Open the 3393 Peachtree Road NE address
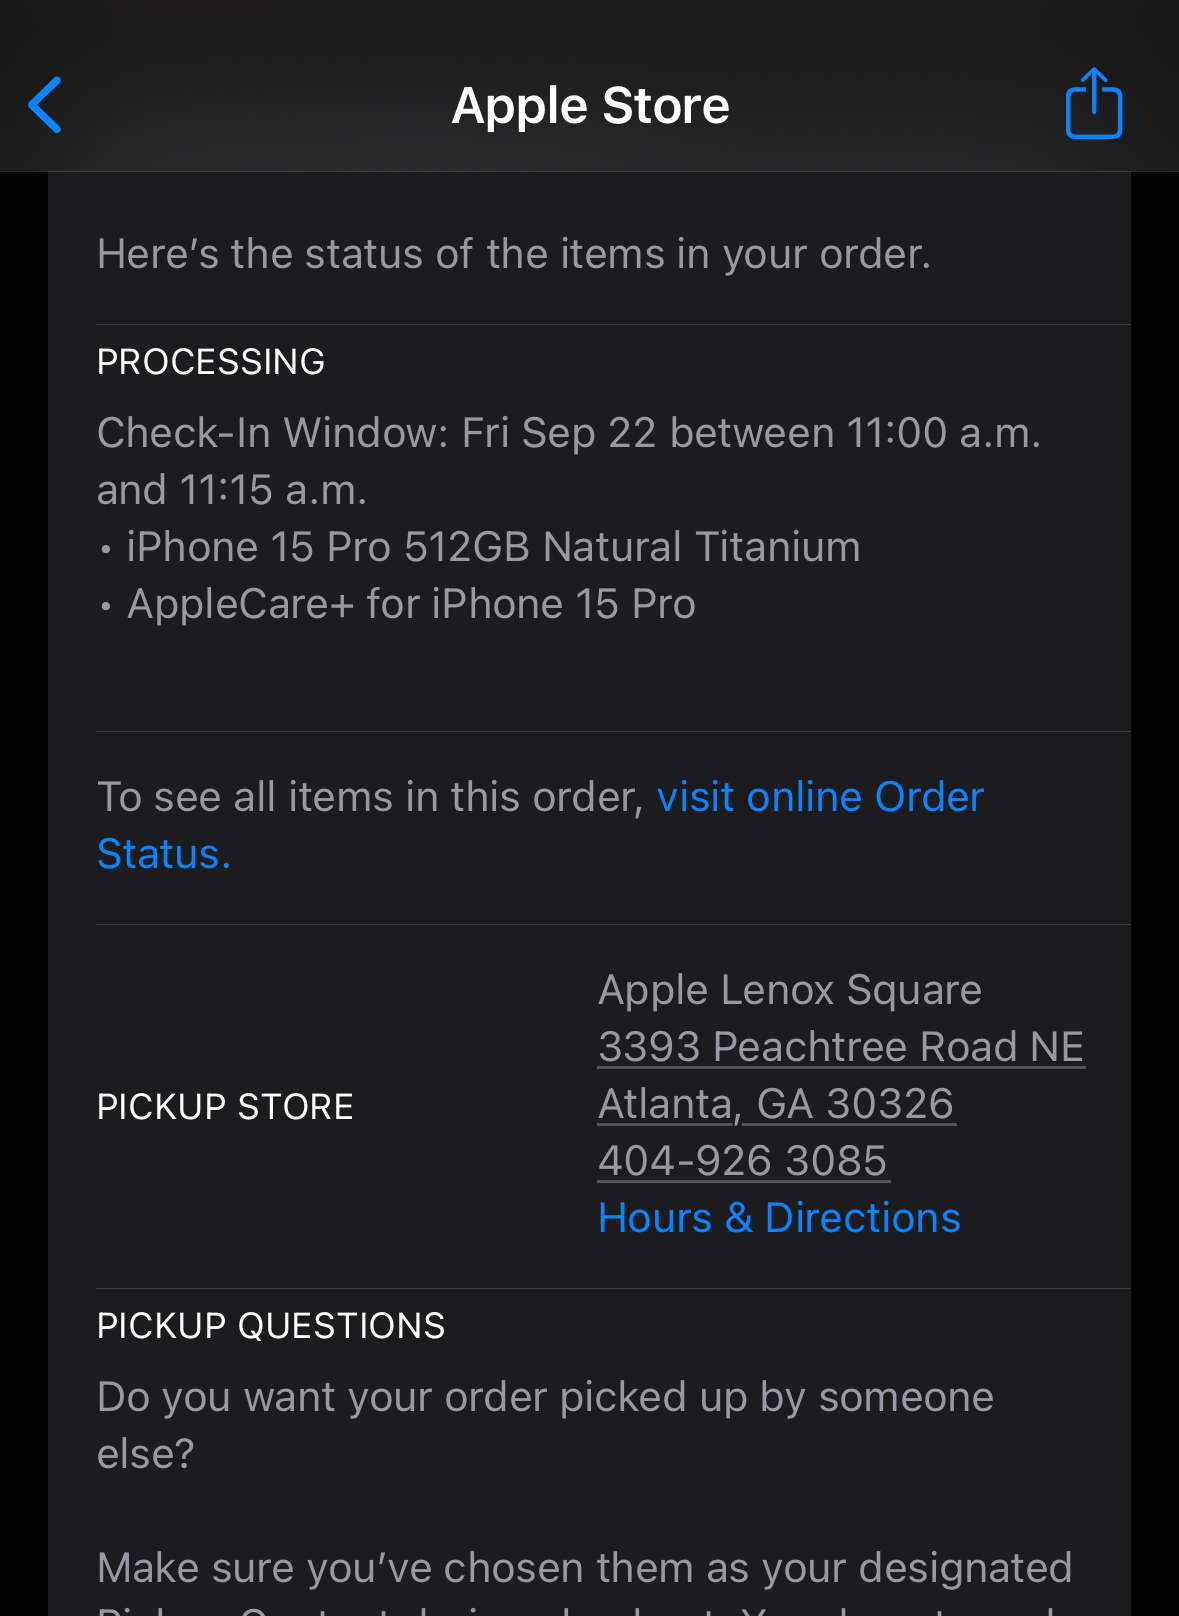This screenshot has width=1179, height=1616. tap(840, 1047)
